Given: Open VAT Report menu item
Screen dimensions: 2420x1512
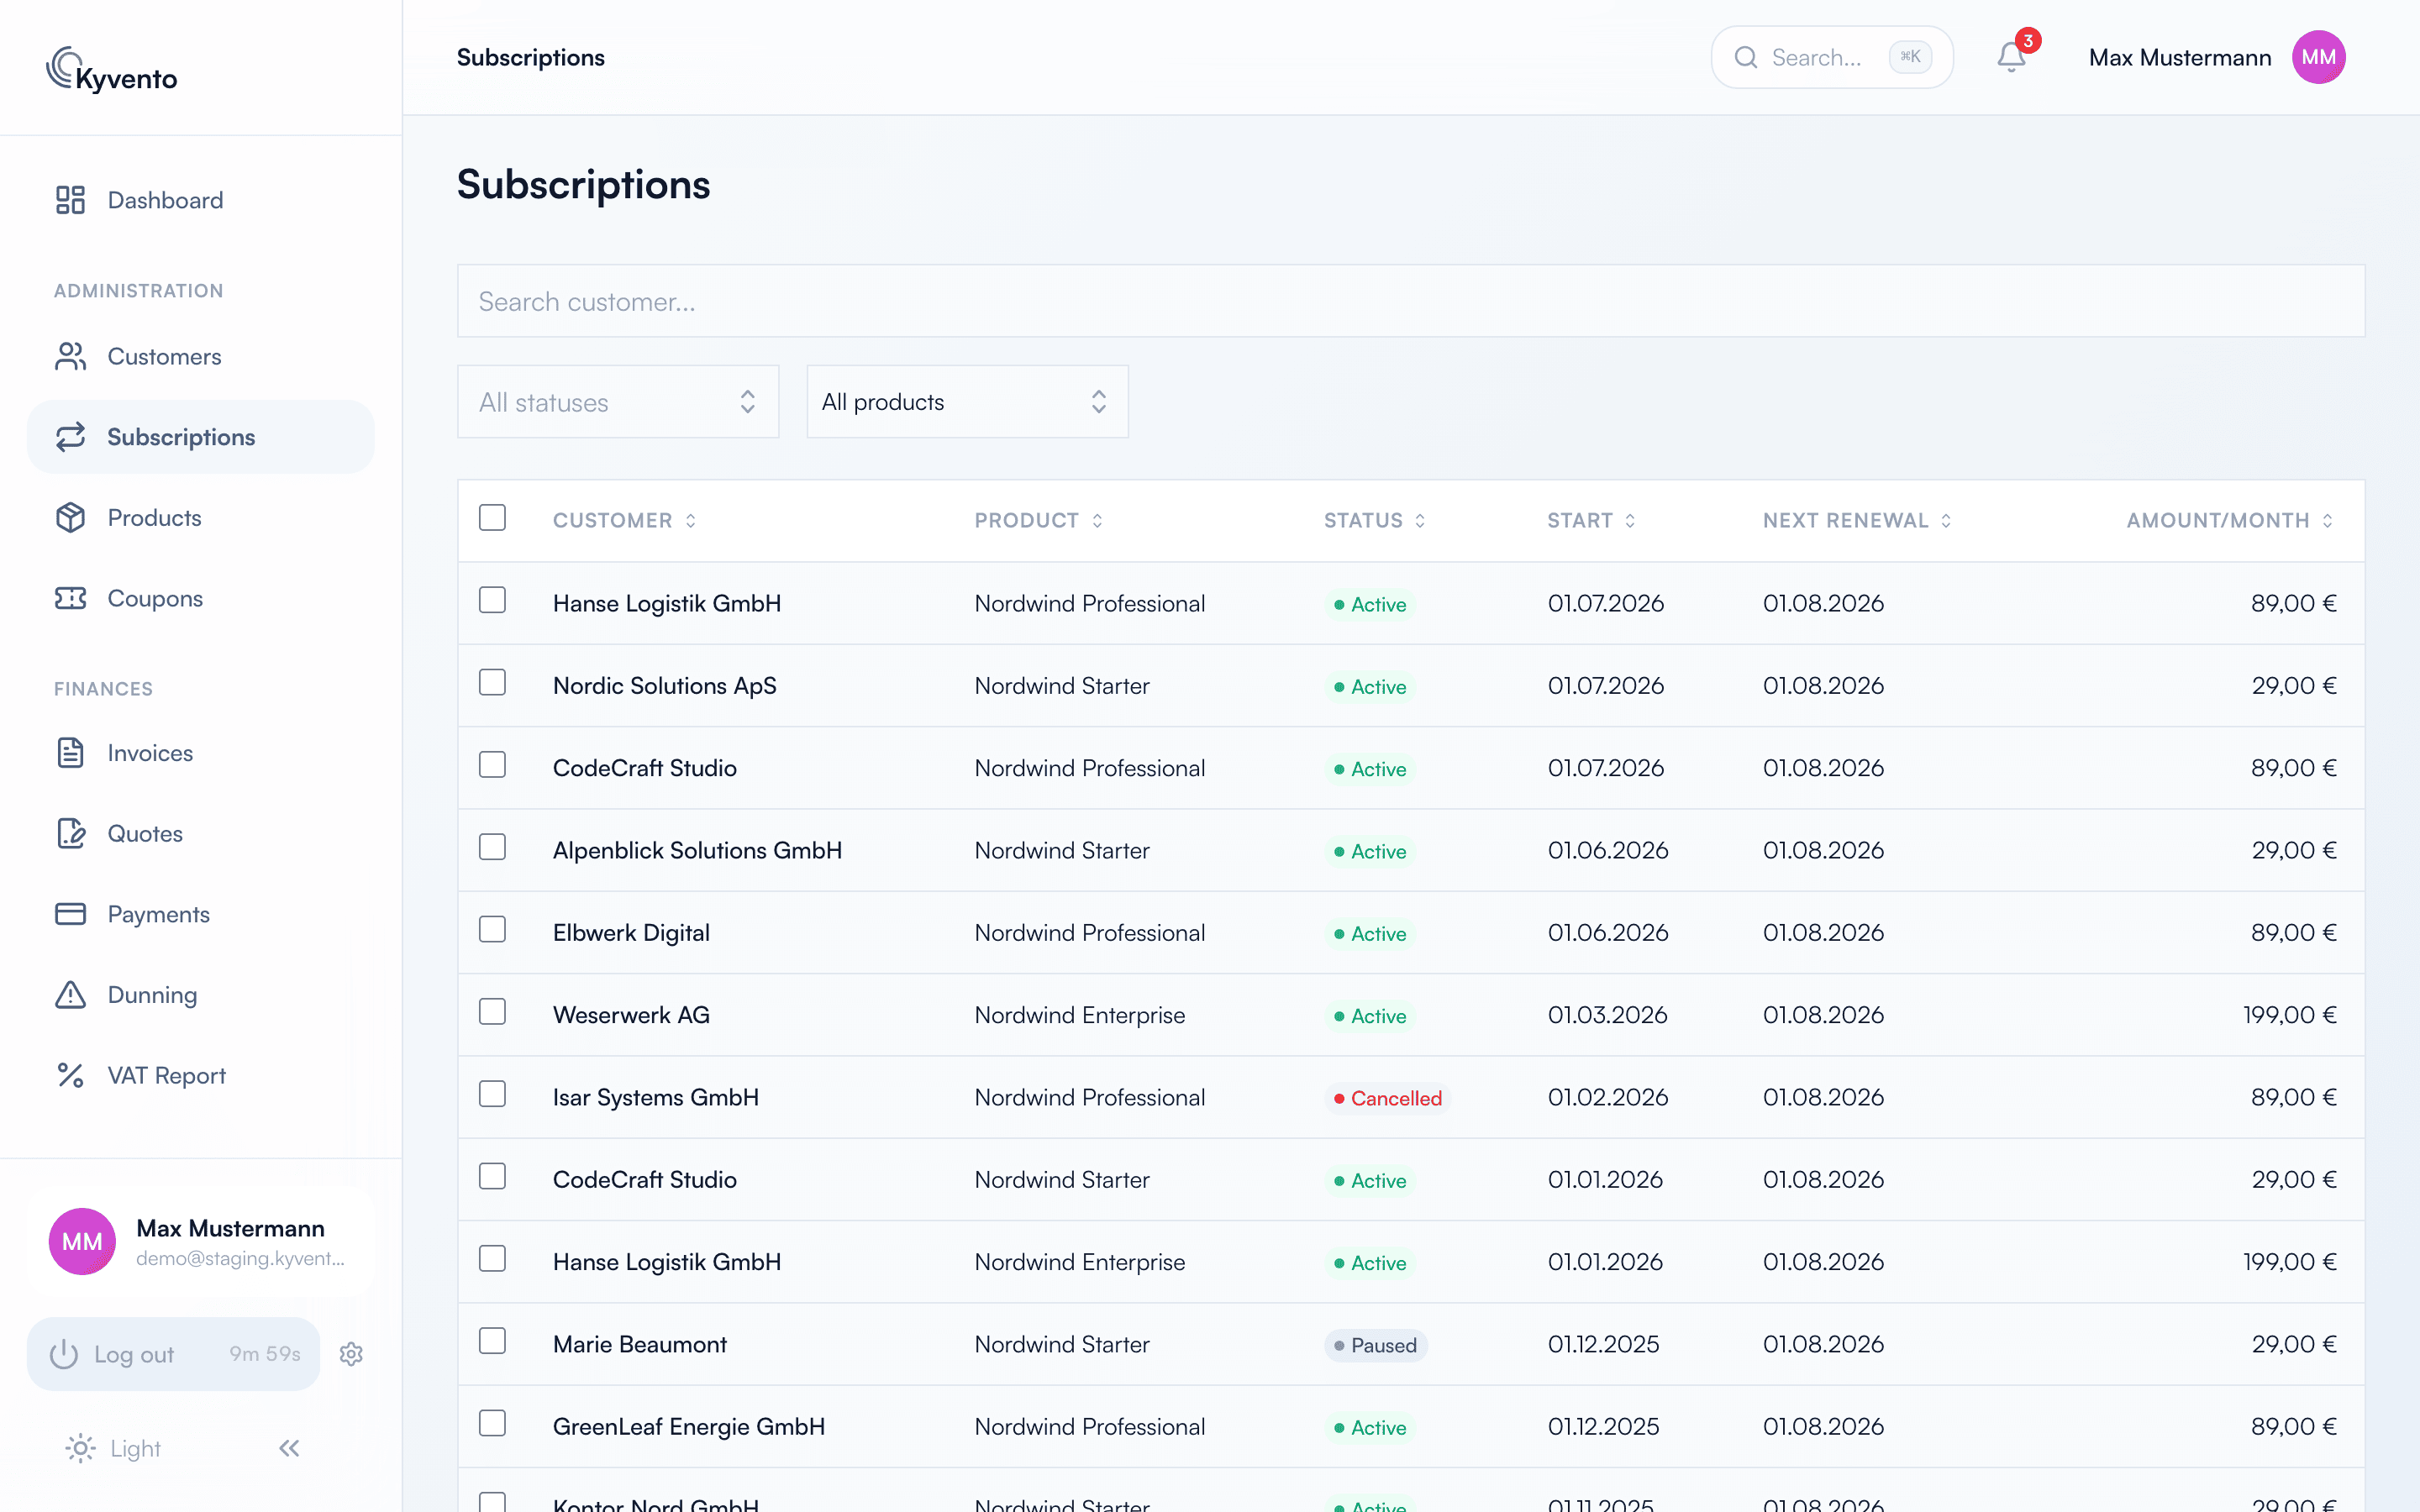Looking at the screenshot, I should (x=201, y=1075).
